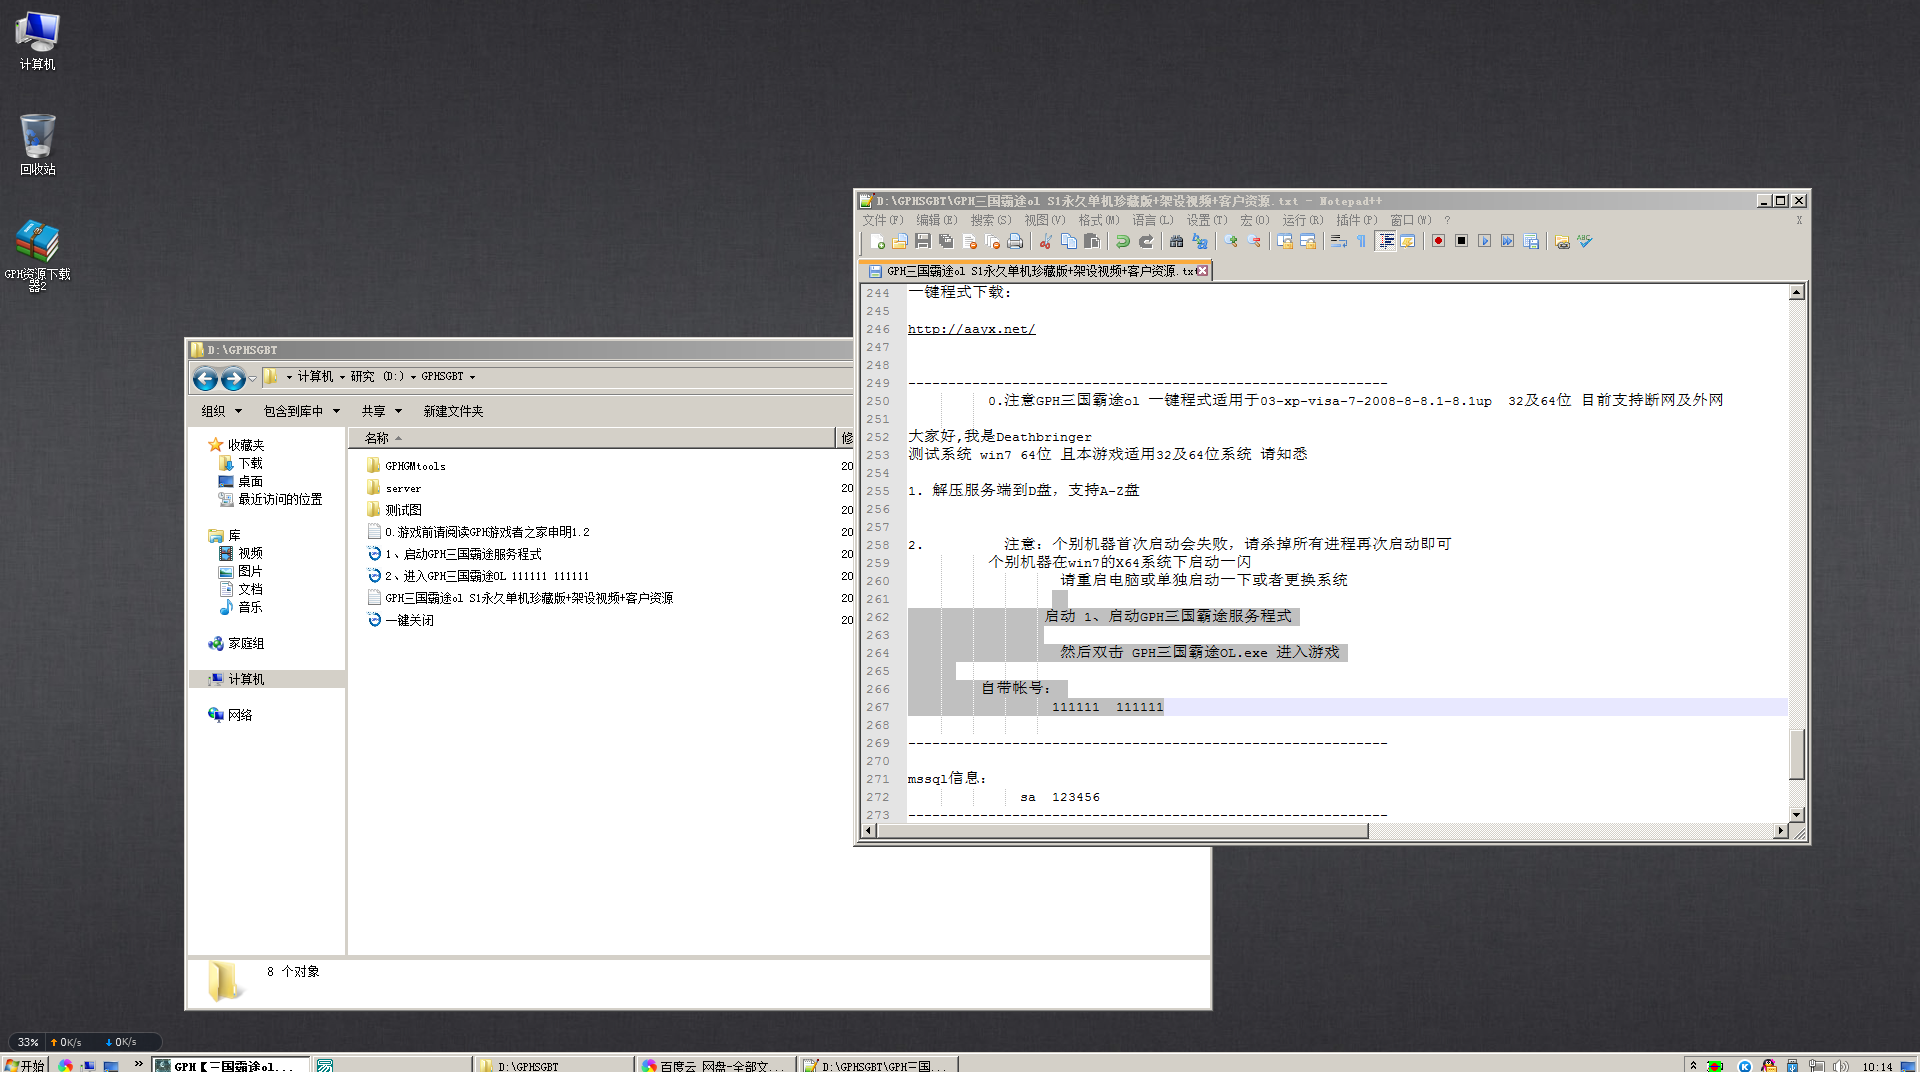This screenshot has height=1072, width=1920.
Task: Toggle show all characters pilcrow icon
Action: 1361,242
